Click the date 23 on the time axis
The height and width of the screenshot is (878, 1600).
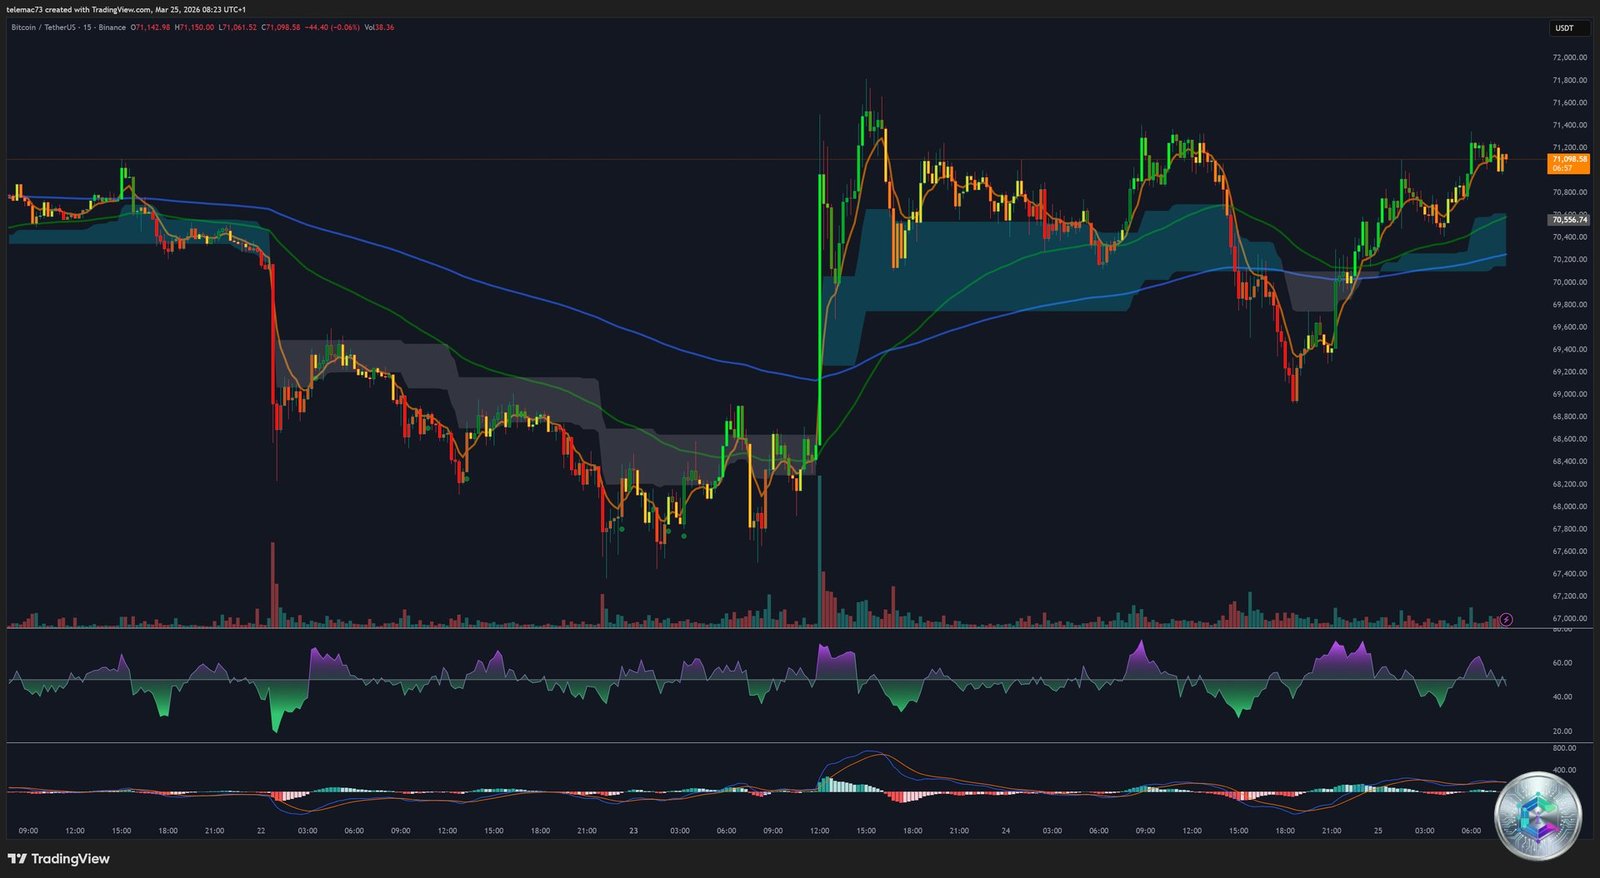pos(633,831)
